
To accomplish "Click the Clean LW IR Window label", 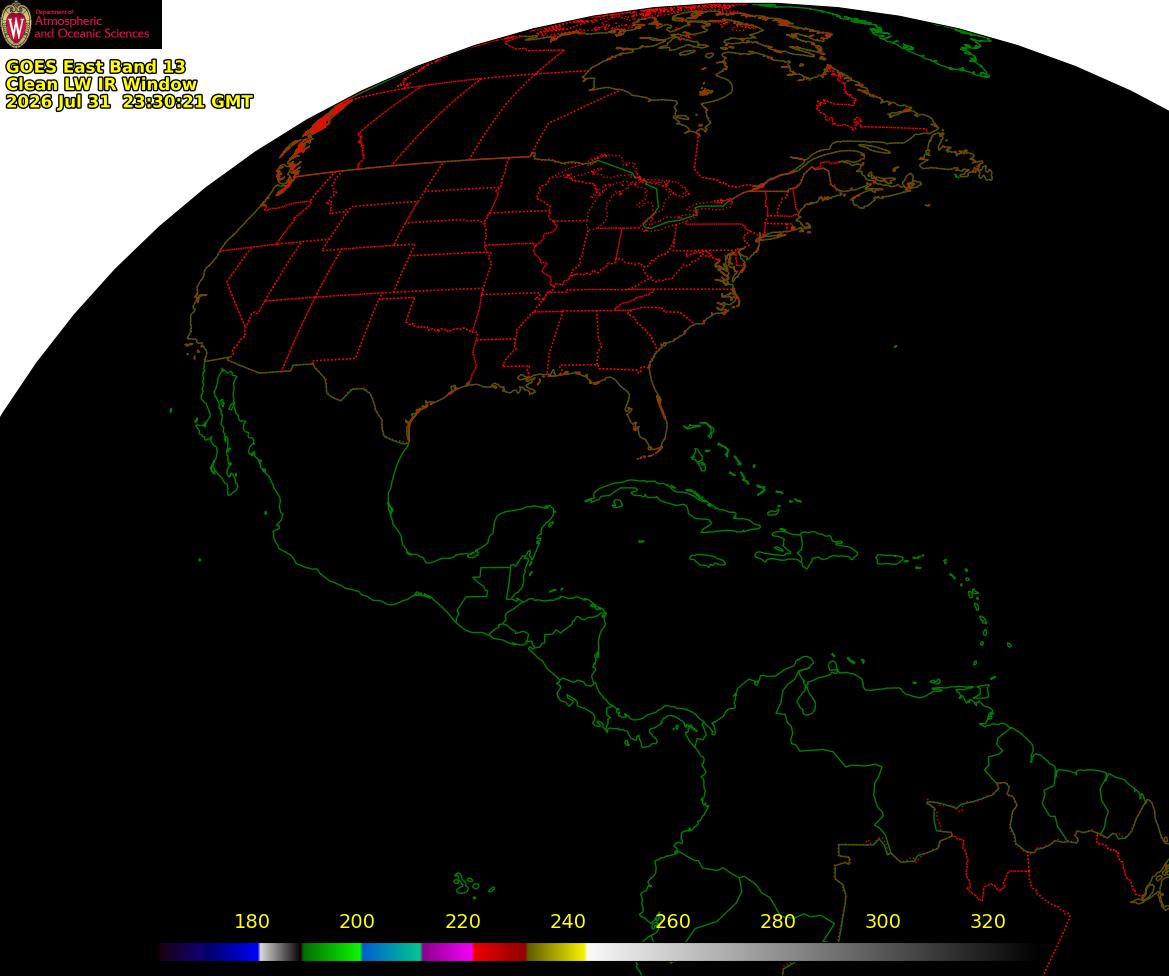I will coord(101,84).
